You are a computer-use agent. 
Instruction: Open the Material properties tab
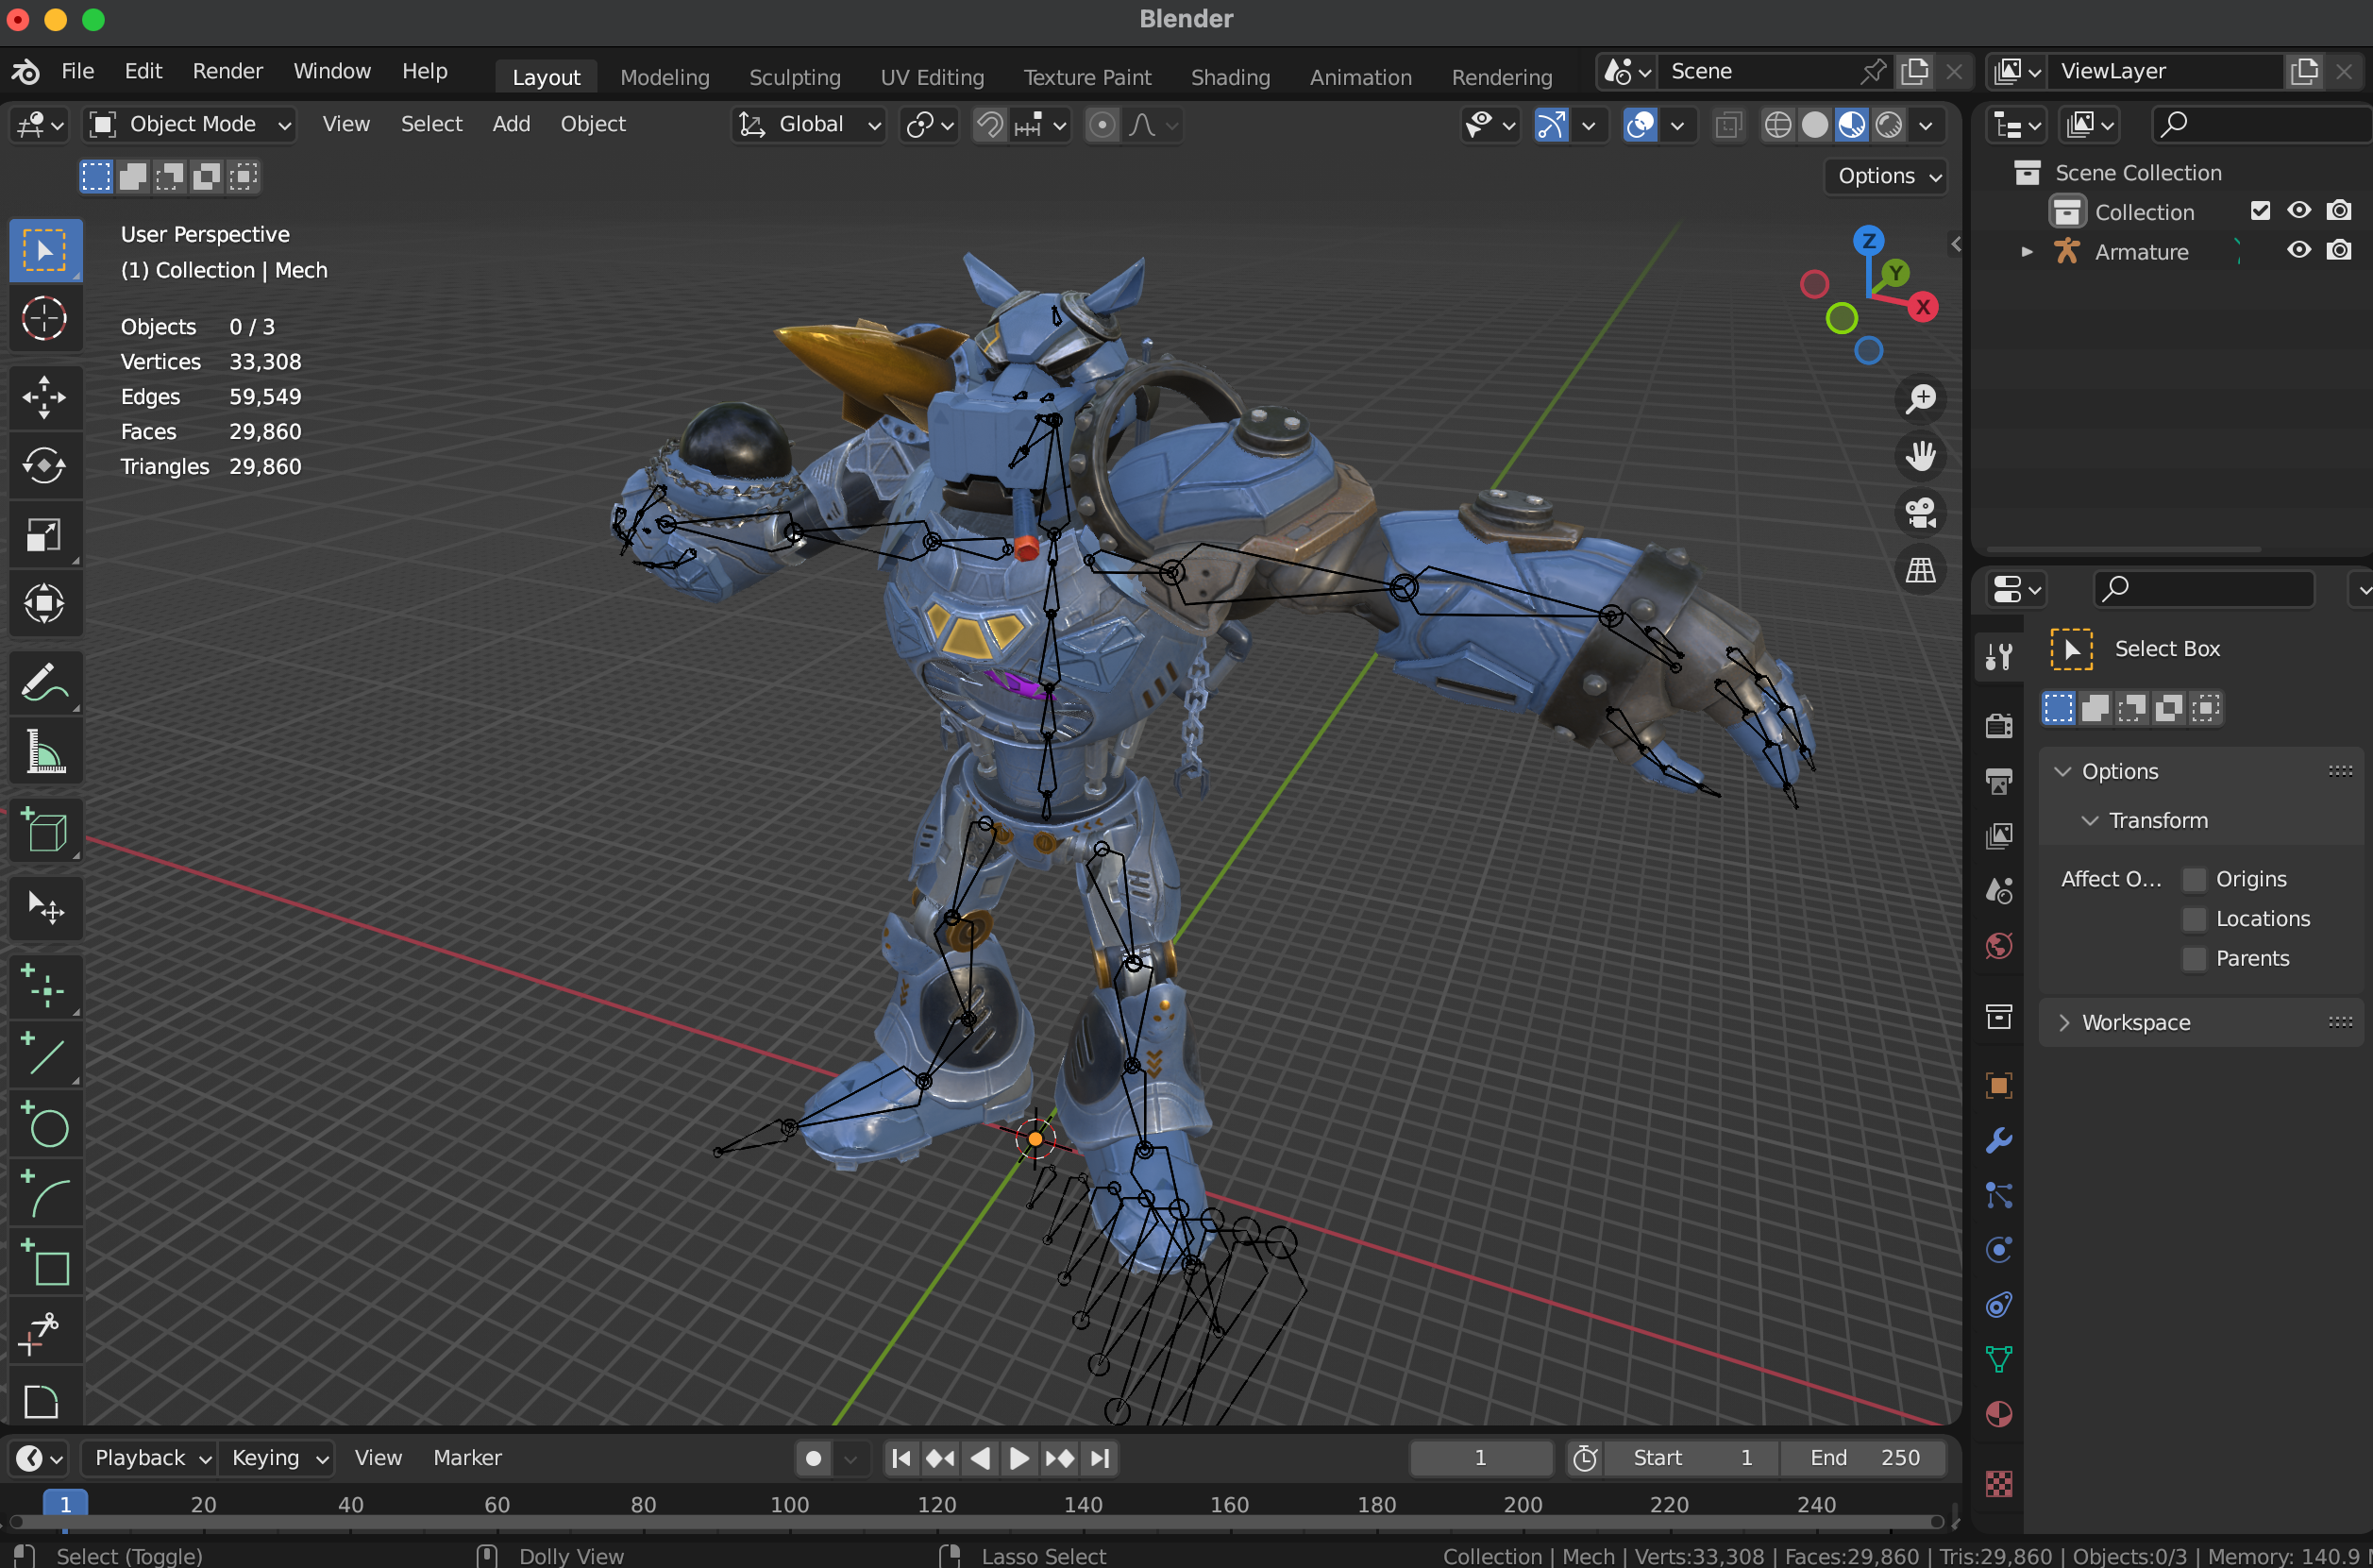1998,1414
